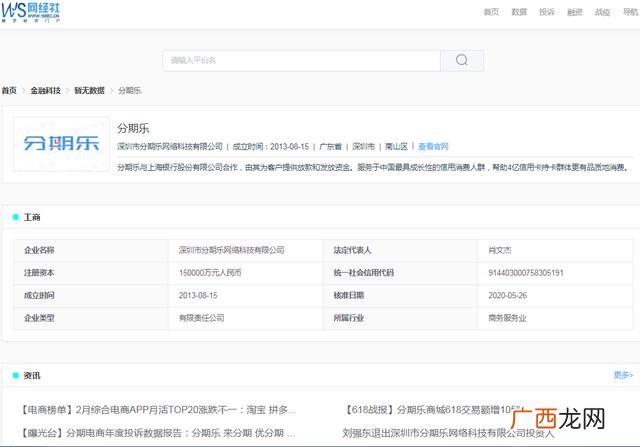Click 成立时间：2013-08-15 in the header
Viewport: 640px width, 447px height.
271,146
